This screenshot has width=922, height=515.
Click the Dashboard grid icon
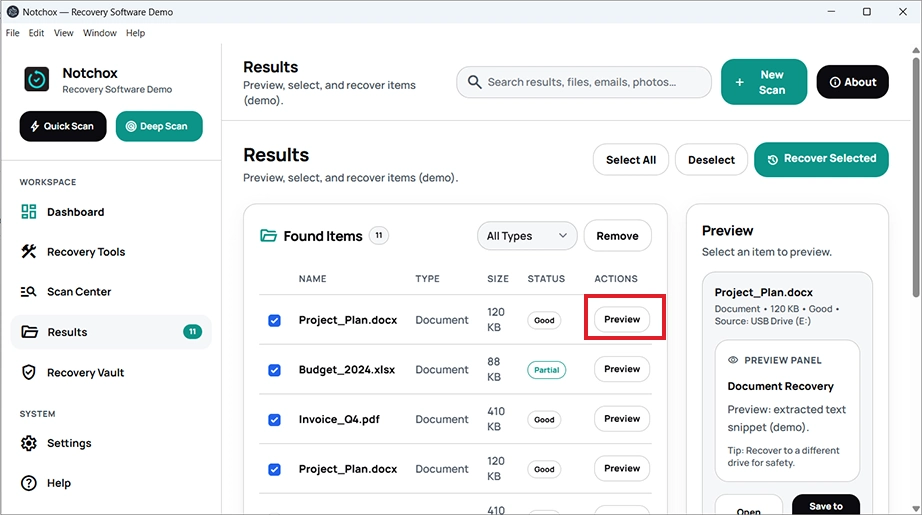29,212
